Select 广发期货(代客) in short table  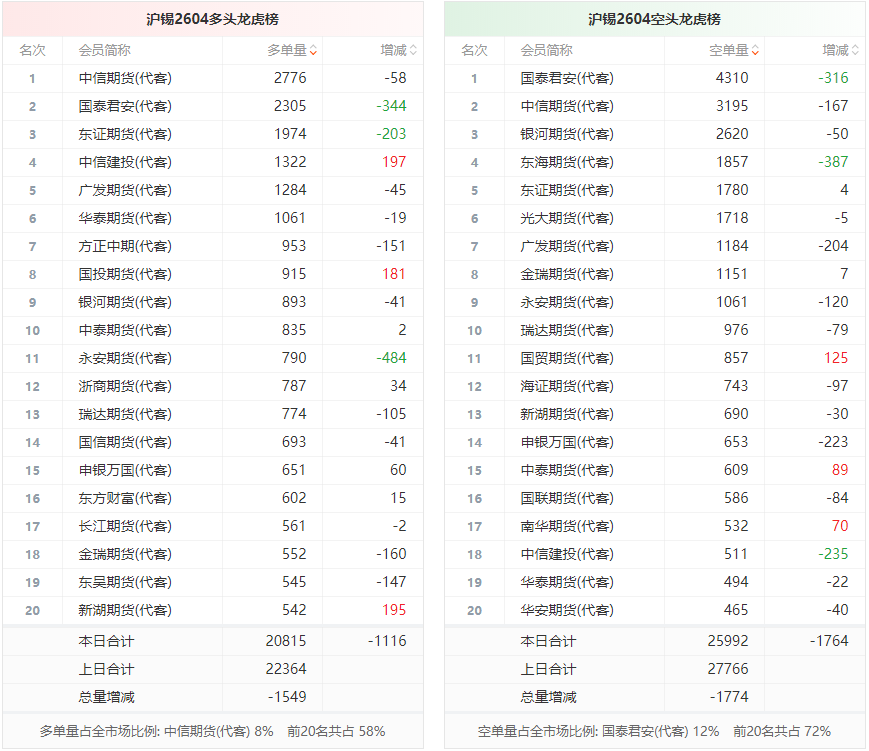(x=567, y=246)
